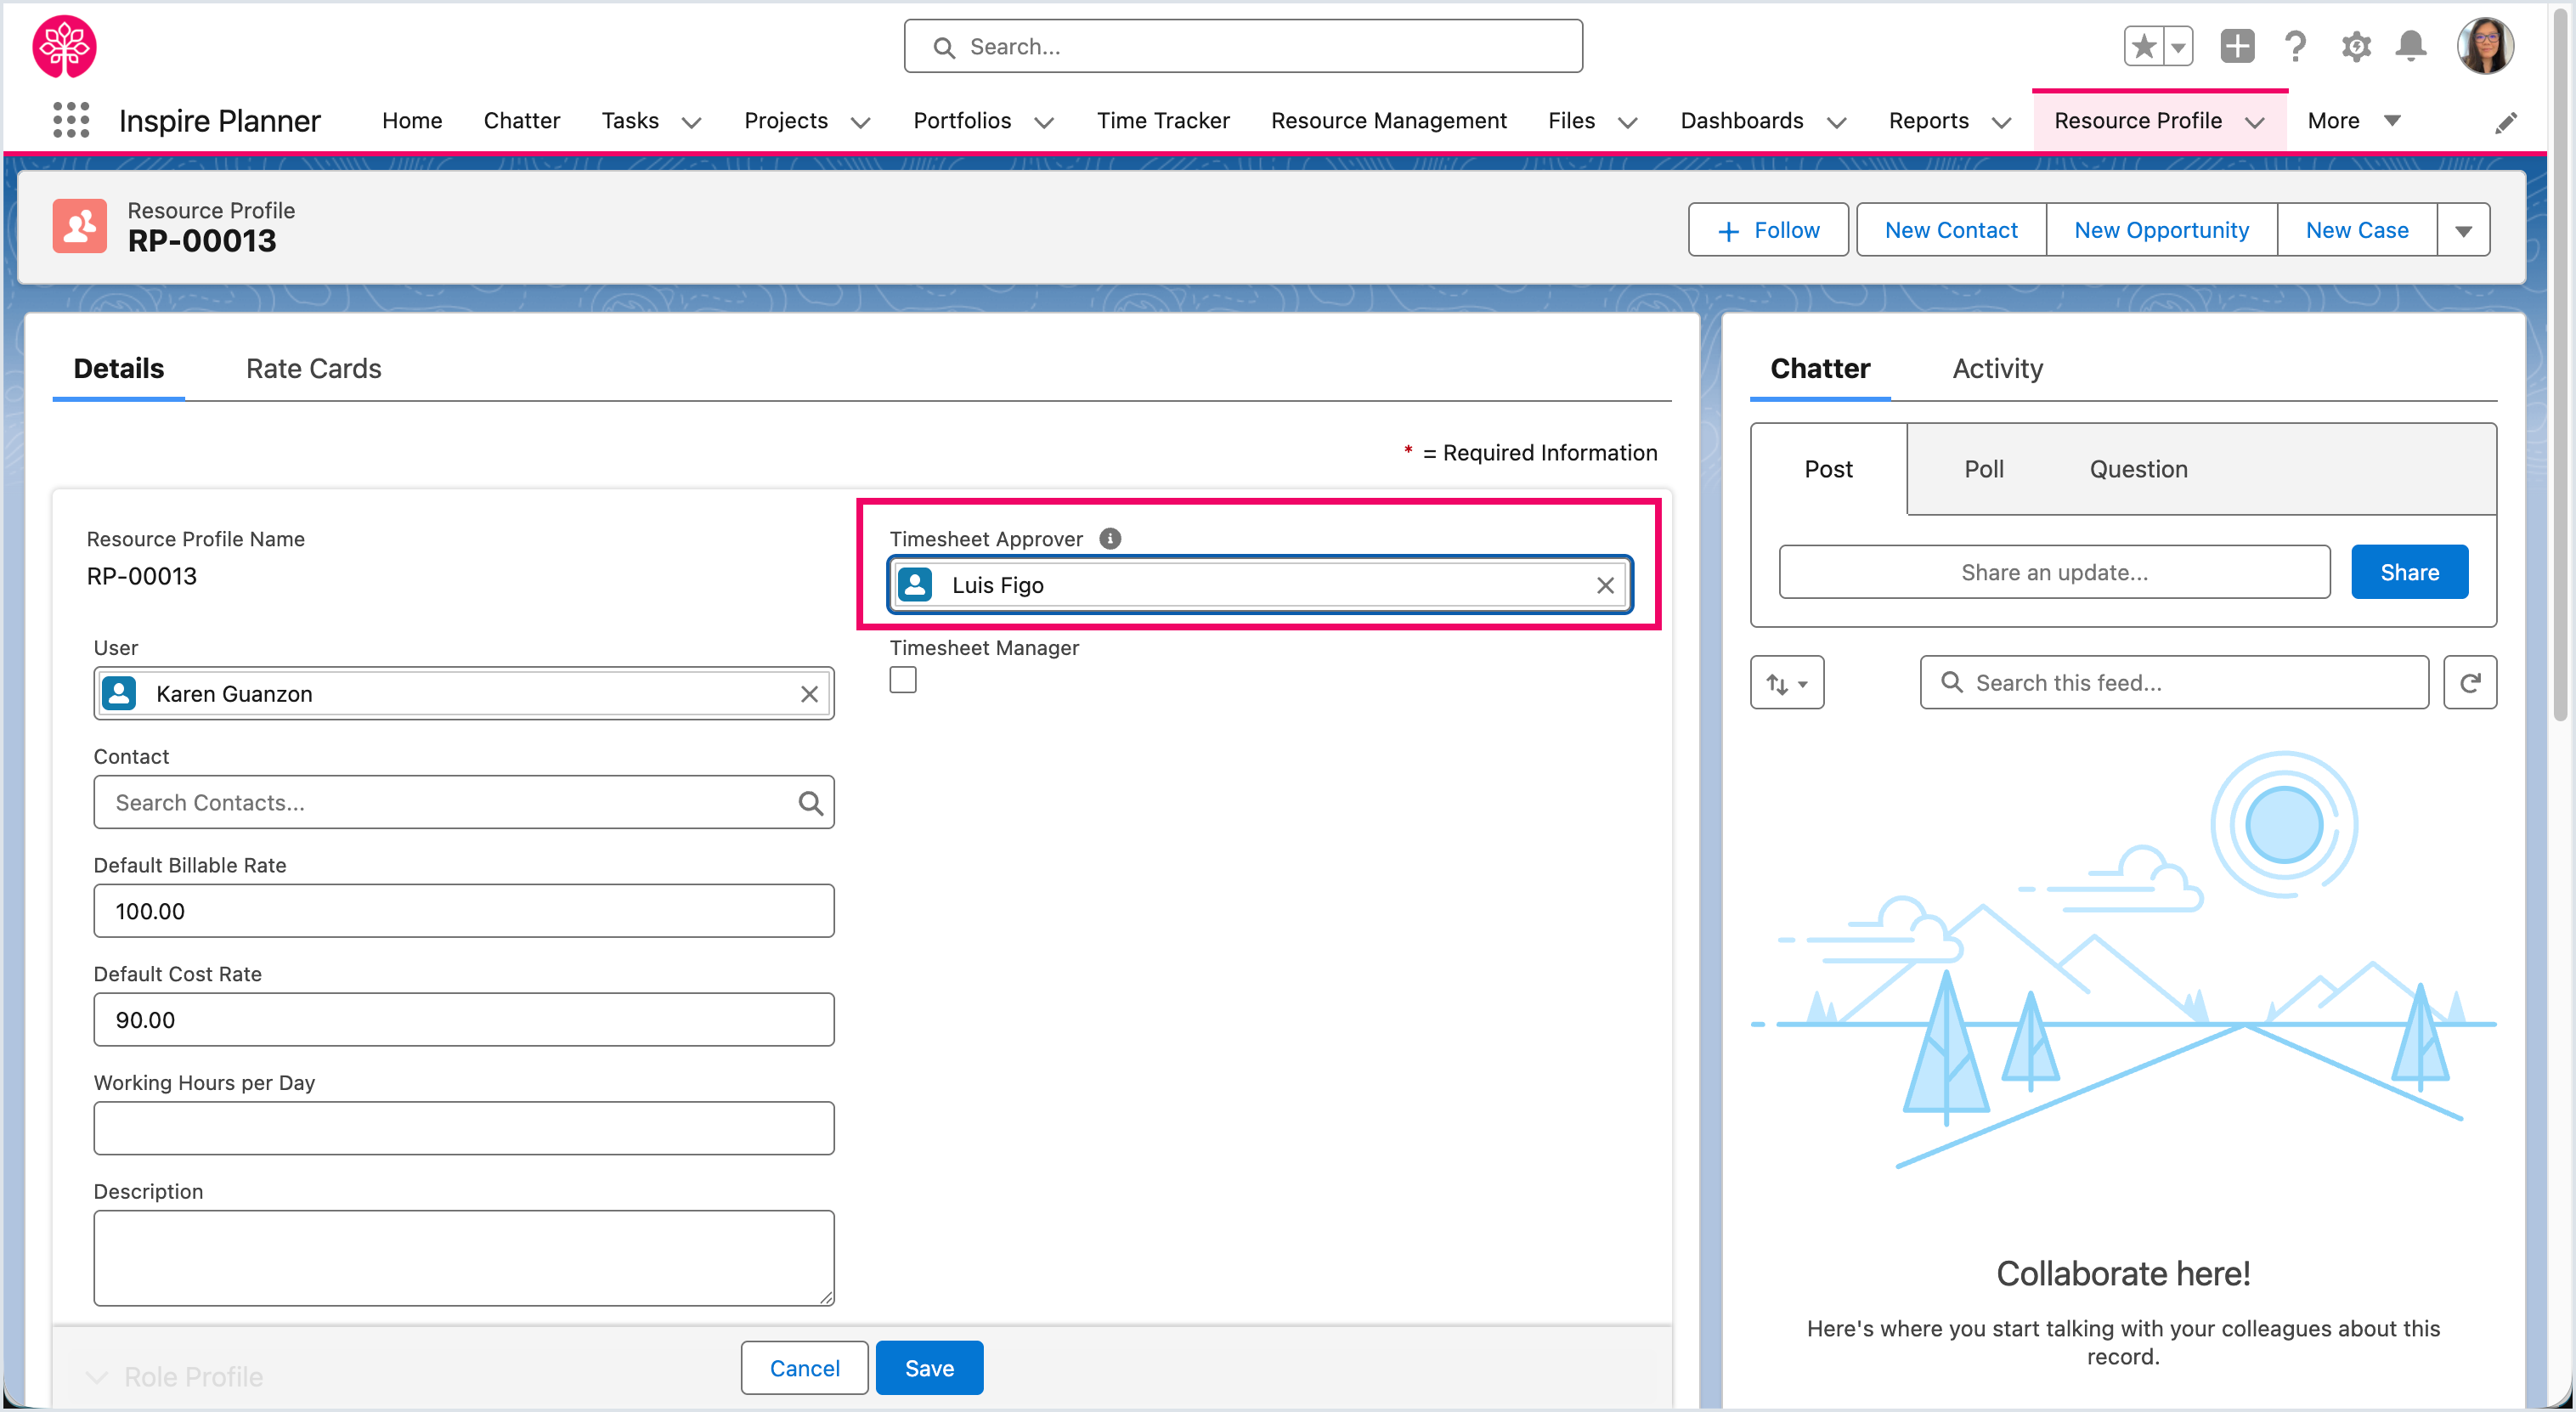This screenshot has height=1412, width=2576.
Task: Open the feed sort options dropdown
Action: pos(1786,684)
